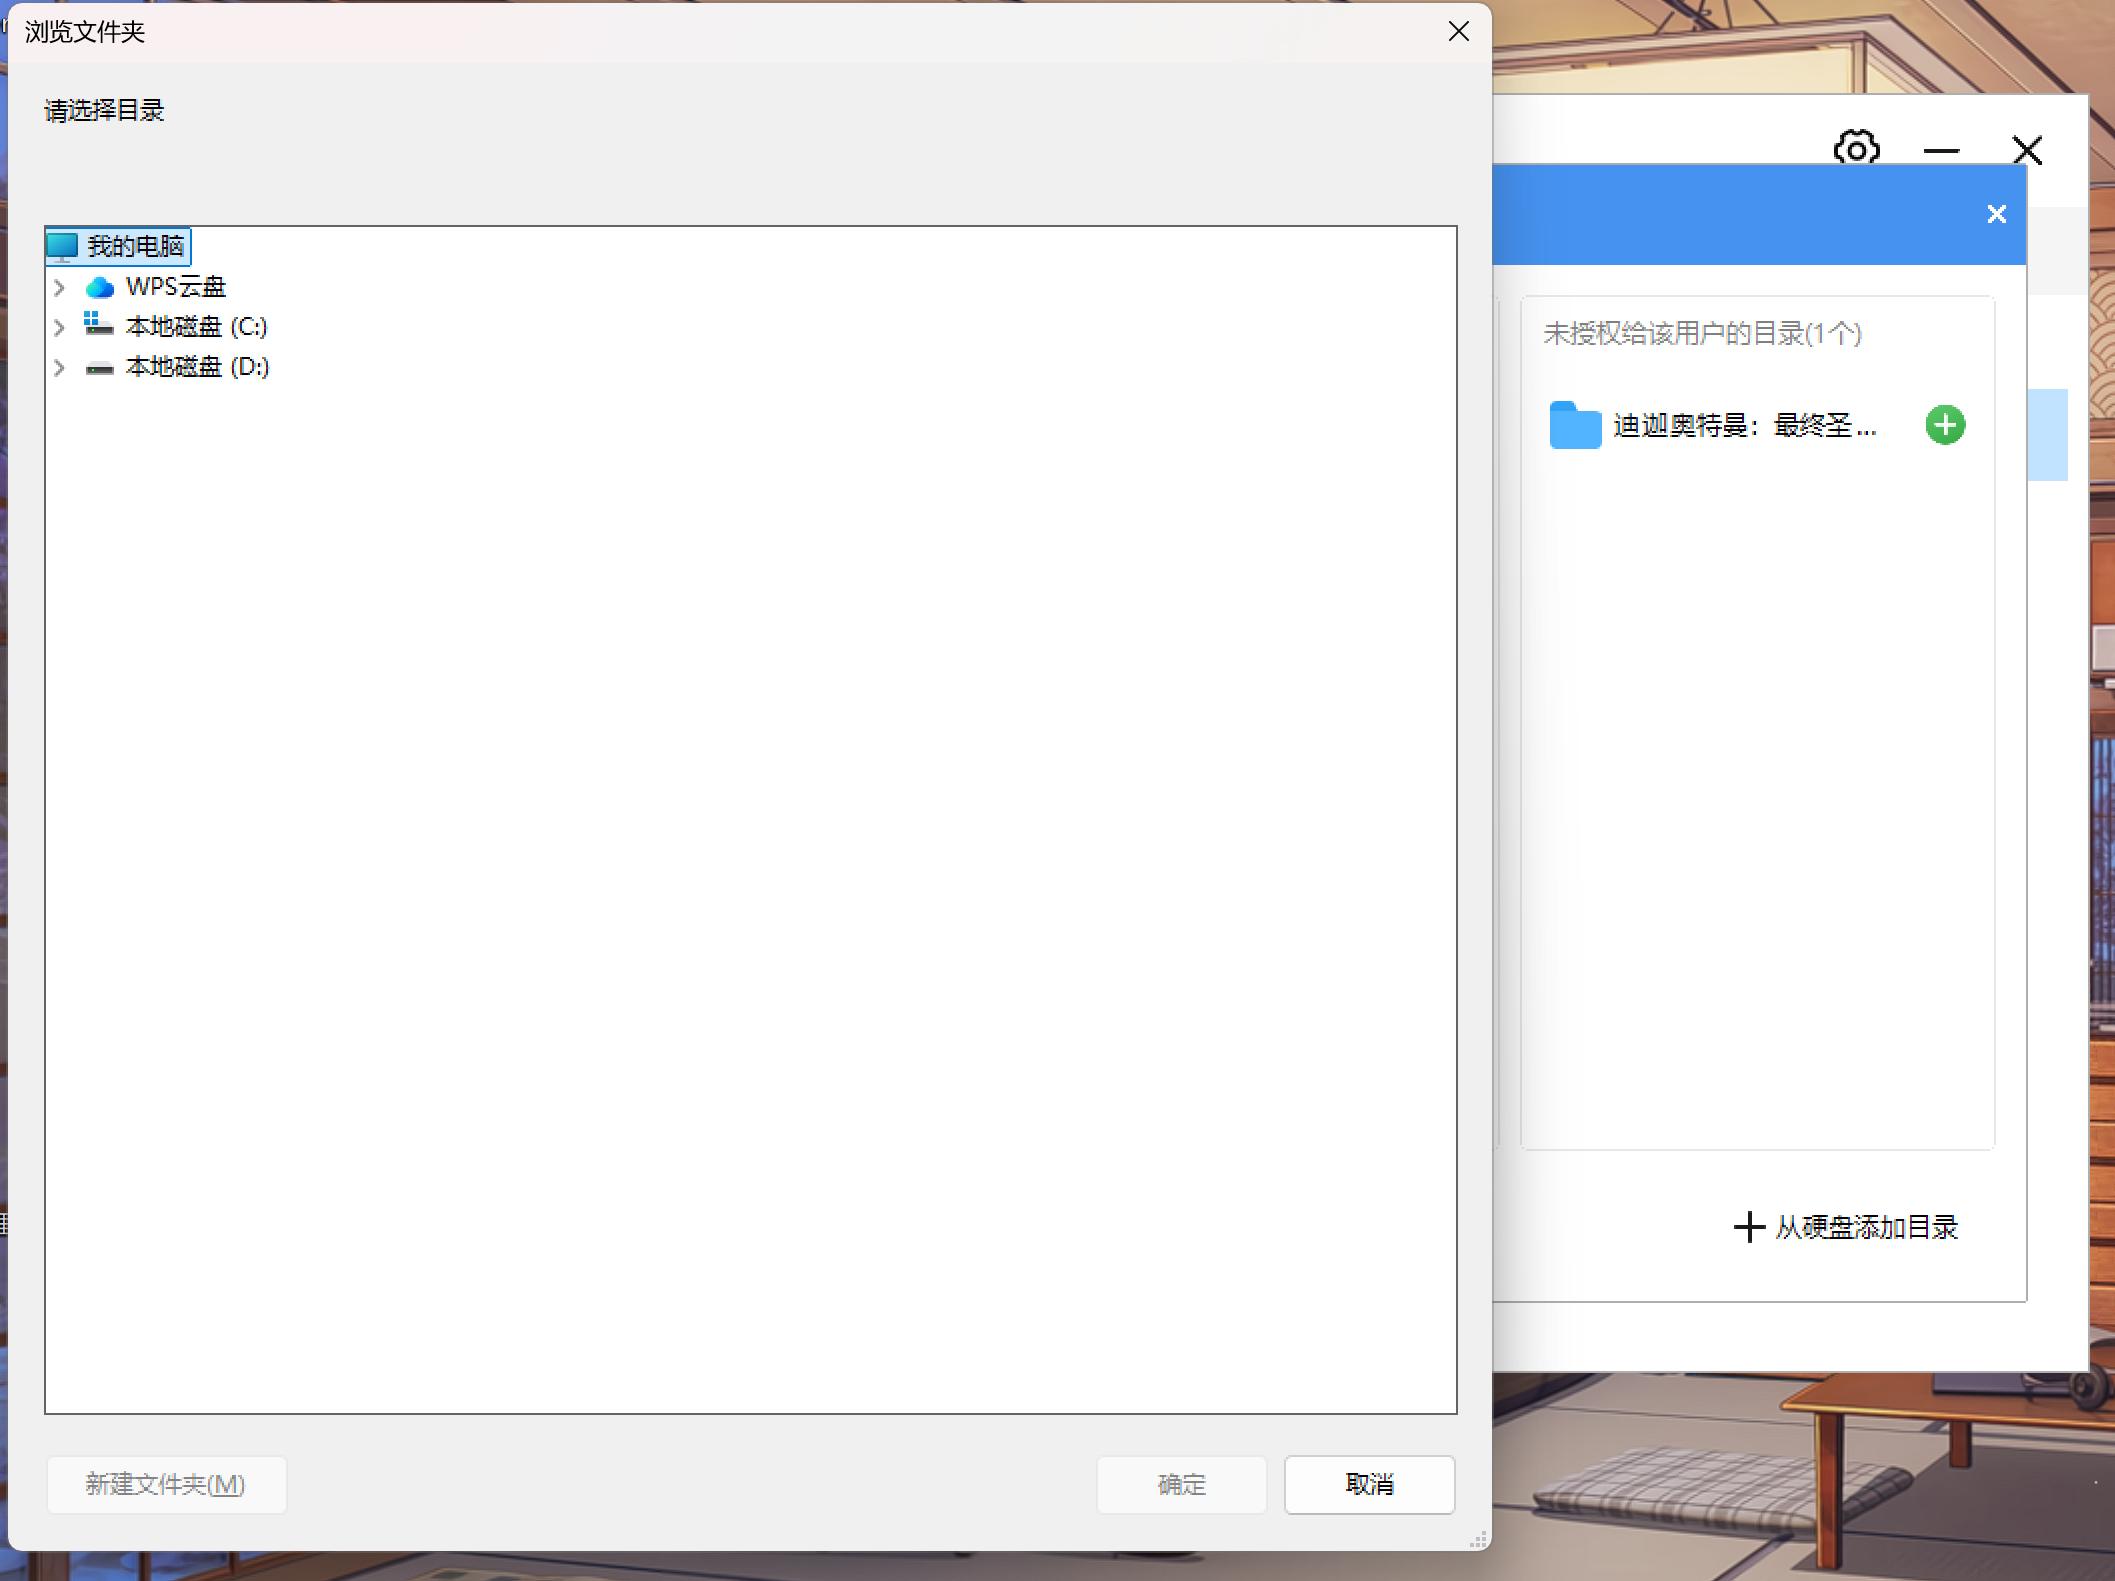
Task: Expand the 本地磁盘 (C:) node
Action: (x=59, y=327)
